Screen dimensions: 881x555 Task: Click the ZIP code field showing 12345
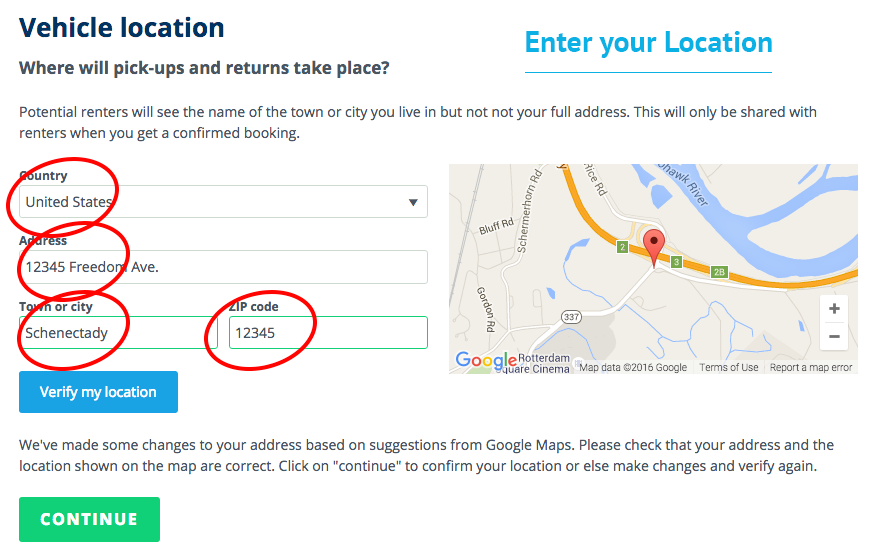pos(328,333)
